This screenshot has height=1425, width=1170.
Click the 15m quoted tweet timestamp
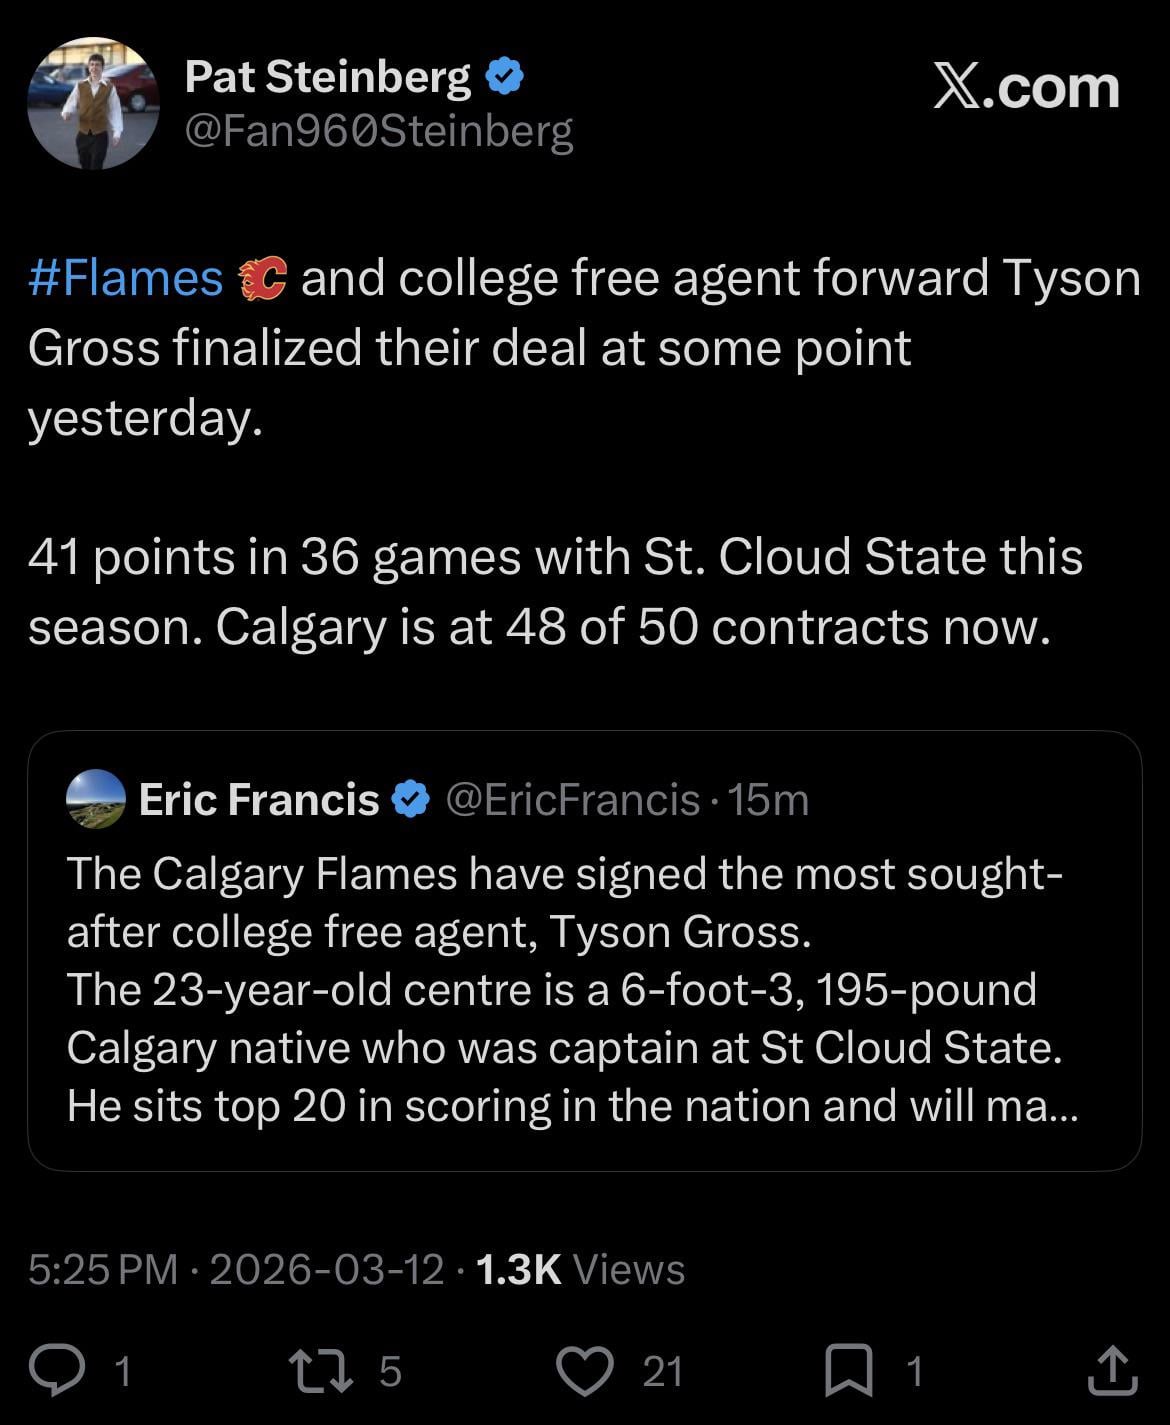coord(768,800)
